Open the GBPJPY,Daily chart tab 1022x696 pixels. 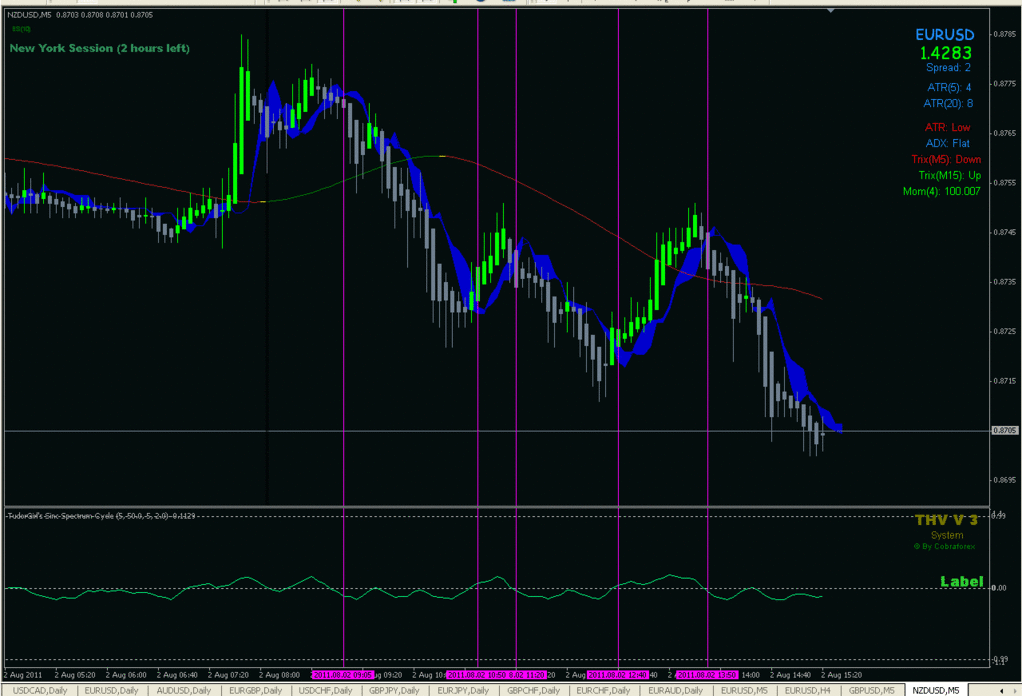tap(397, 690)
